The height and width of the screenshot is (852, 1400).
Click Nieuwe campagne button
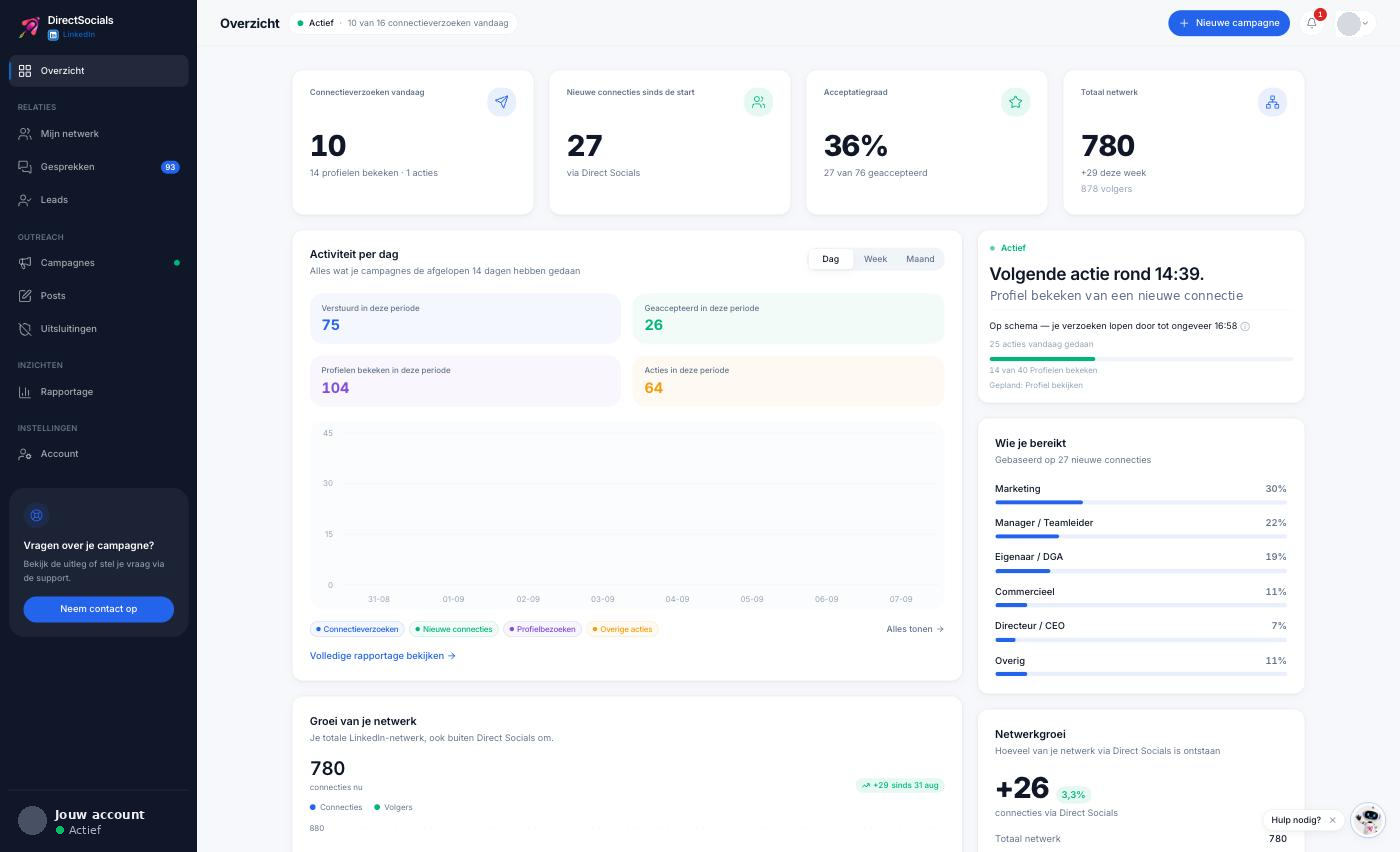click(x=1229, y=23)
